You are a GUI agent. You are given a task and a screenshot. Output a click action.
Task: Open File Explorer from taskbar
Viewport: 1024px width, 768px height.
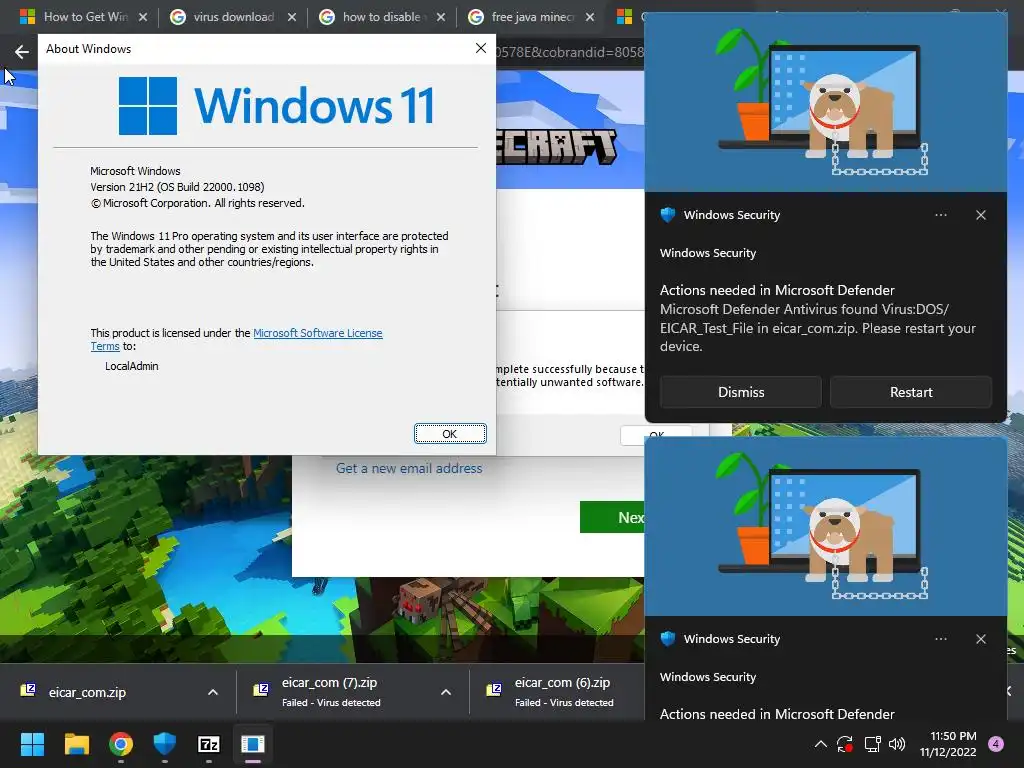coord(76,744)
